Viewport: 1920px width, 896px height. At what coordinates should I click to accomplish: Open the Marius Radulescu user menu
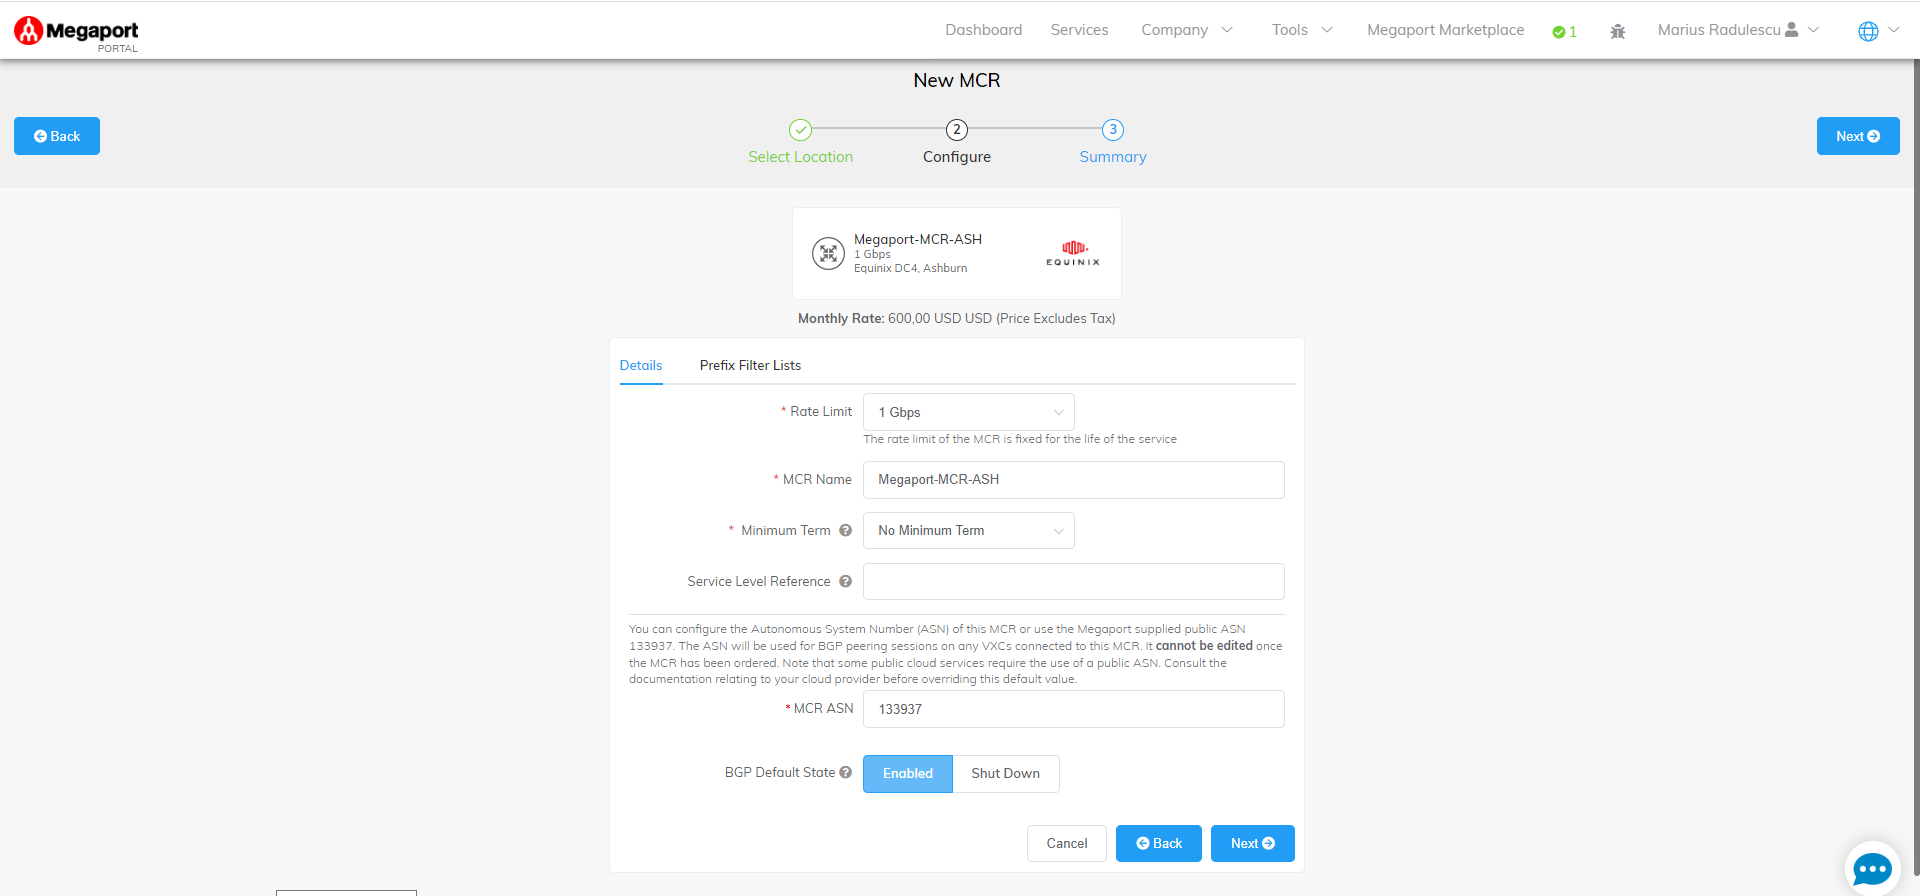point(1738,30)
